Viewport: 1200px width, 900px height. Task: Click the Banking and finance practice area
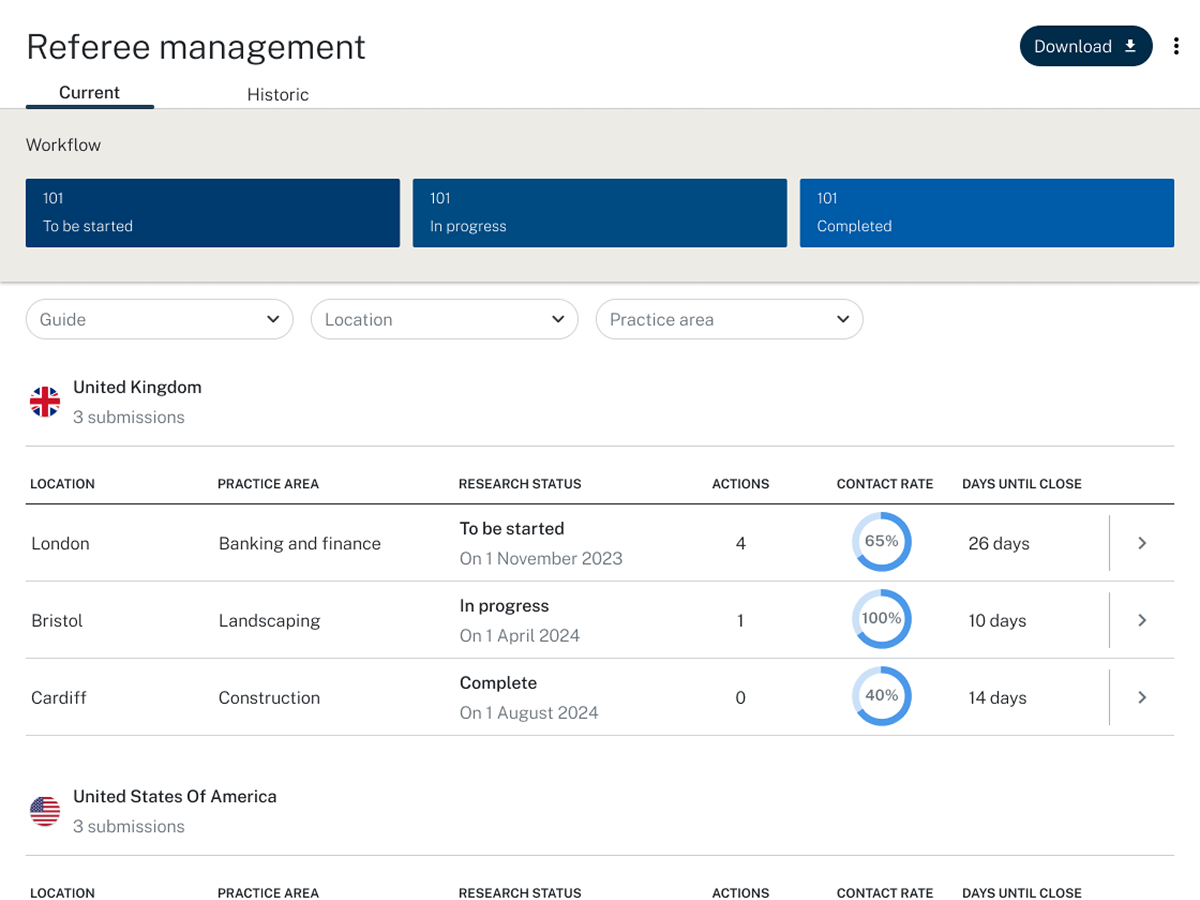point(299,543)
